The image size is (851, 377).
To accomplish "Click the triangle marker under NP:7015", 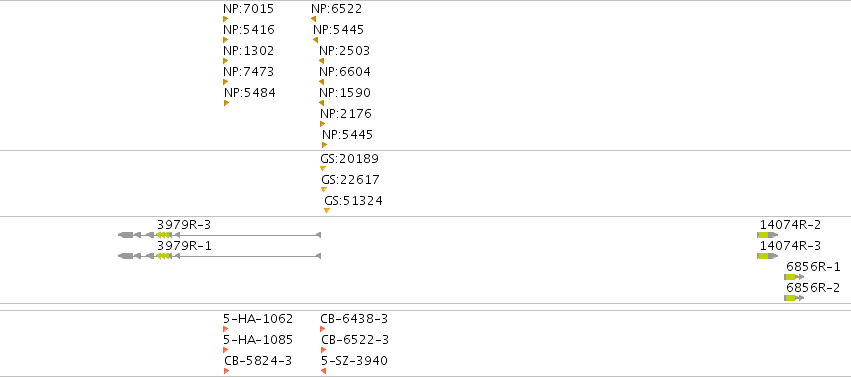I will coord(226,19).
